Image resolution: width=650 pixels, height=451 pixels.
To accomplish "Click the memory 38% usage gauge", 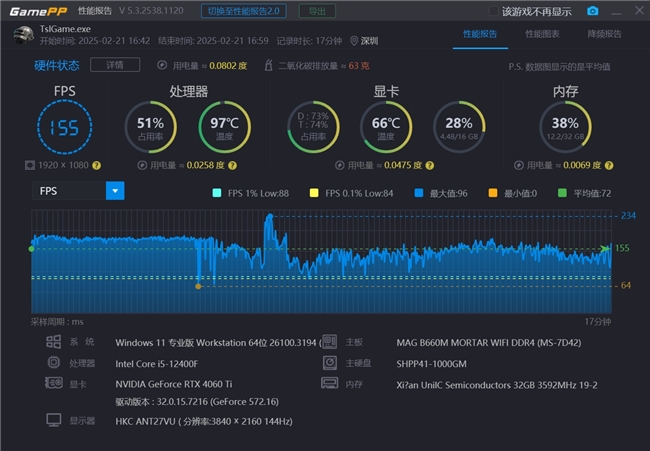I will [x=565, y=127].
